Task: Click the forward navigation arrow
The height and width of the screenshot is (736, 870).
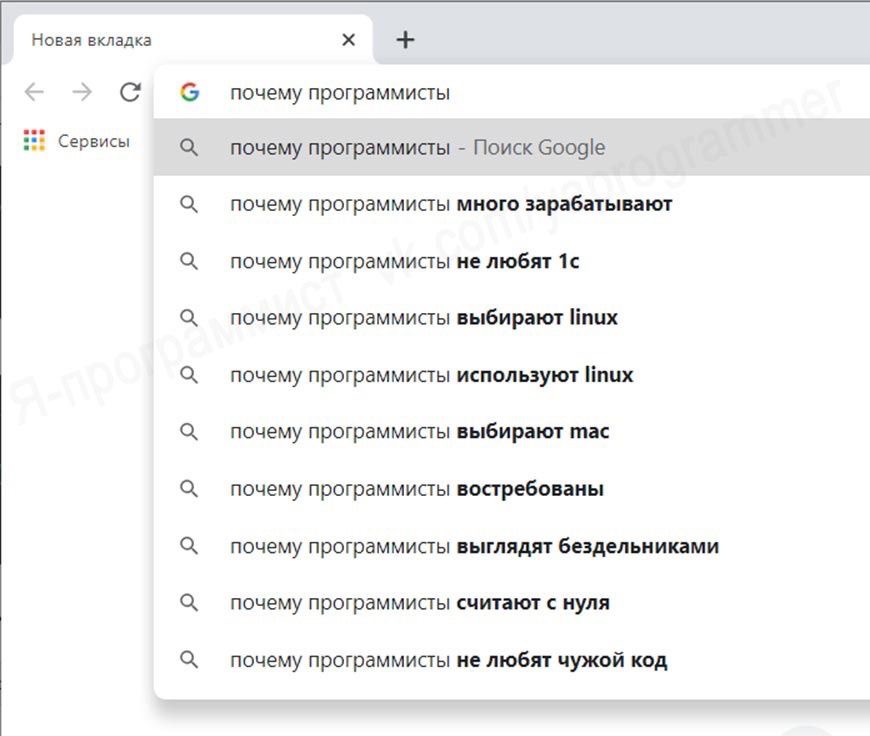Action: click(x=82, y=93)
